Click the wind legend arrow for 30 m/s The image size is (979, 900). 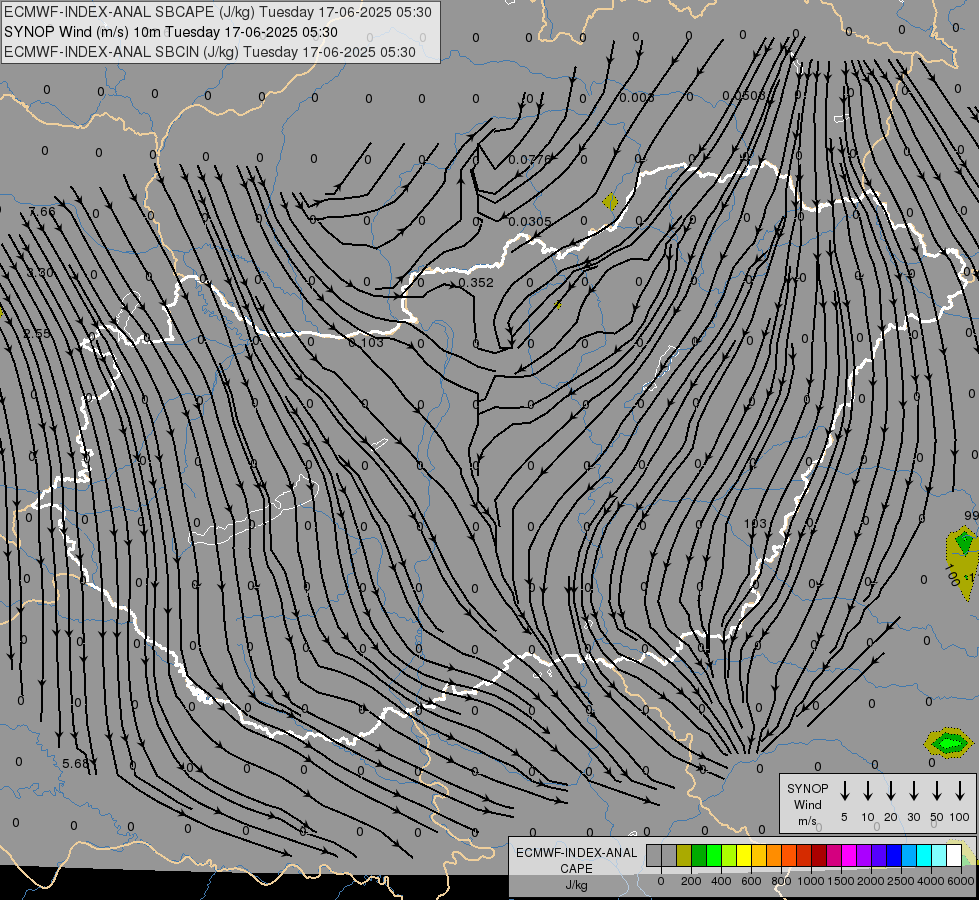point(913,791)
